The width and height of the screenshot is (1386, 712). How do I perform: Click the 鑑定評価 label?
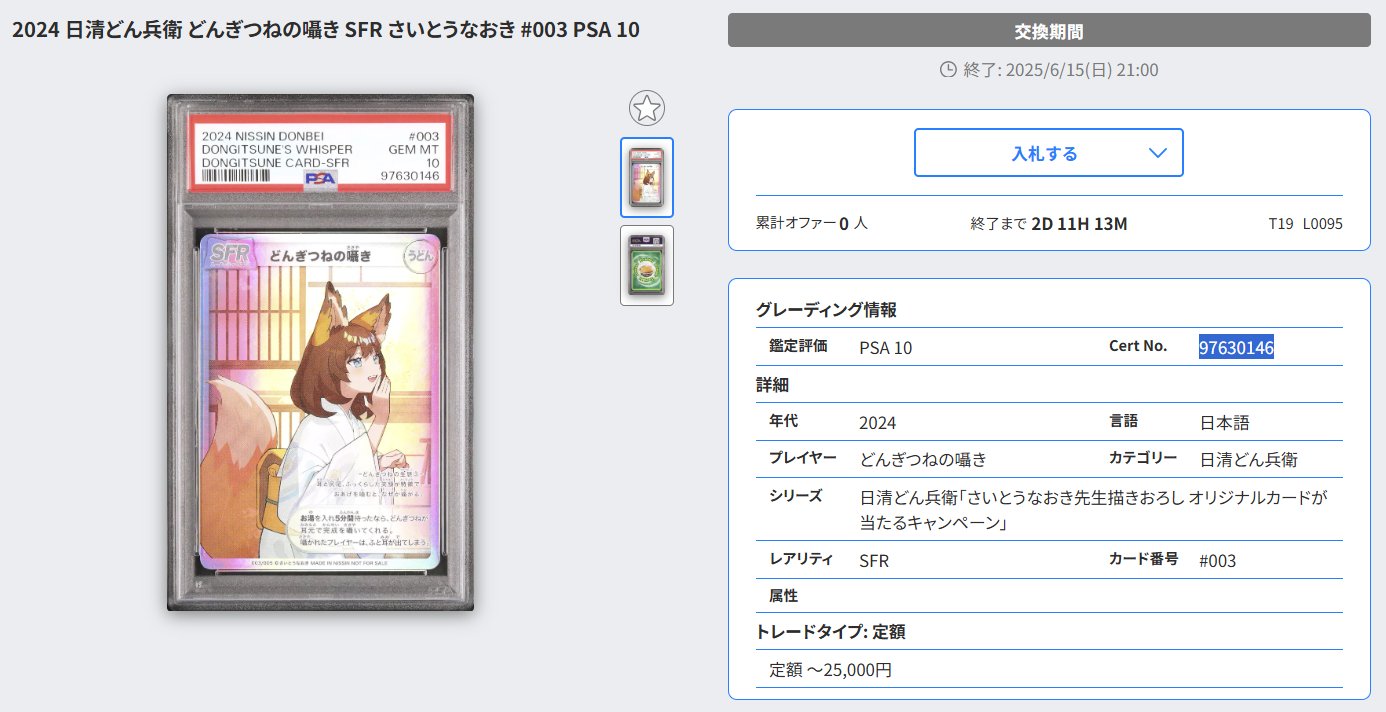798,346
